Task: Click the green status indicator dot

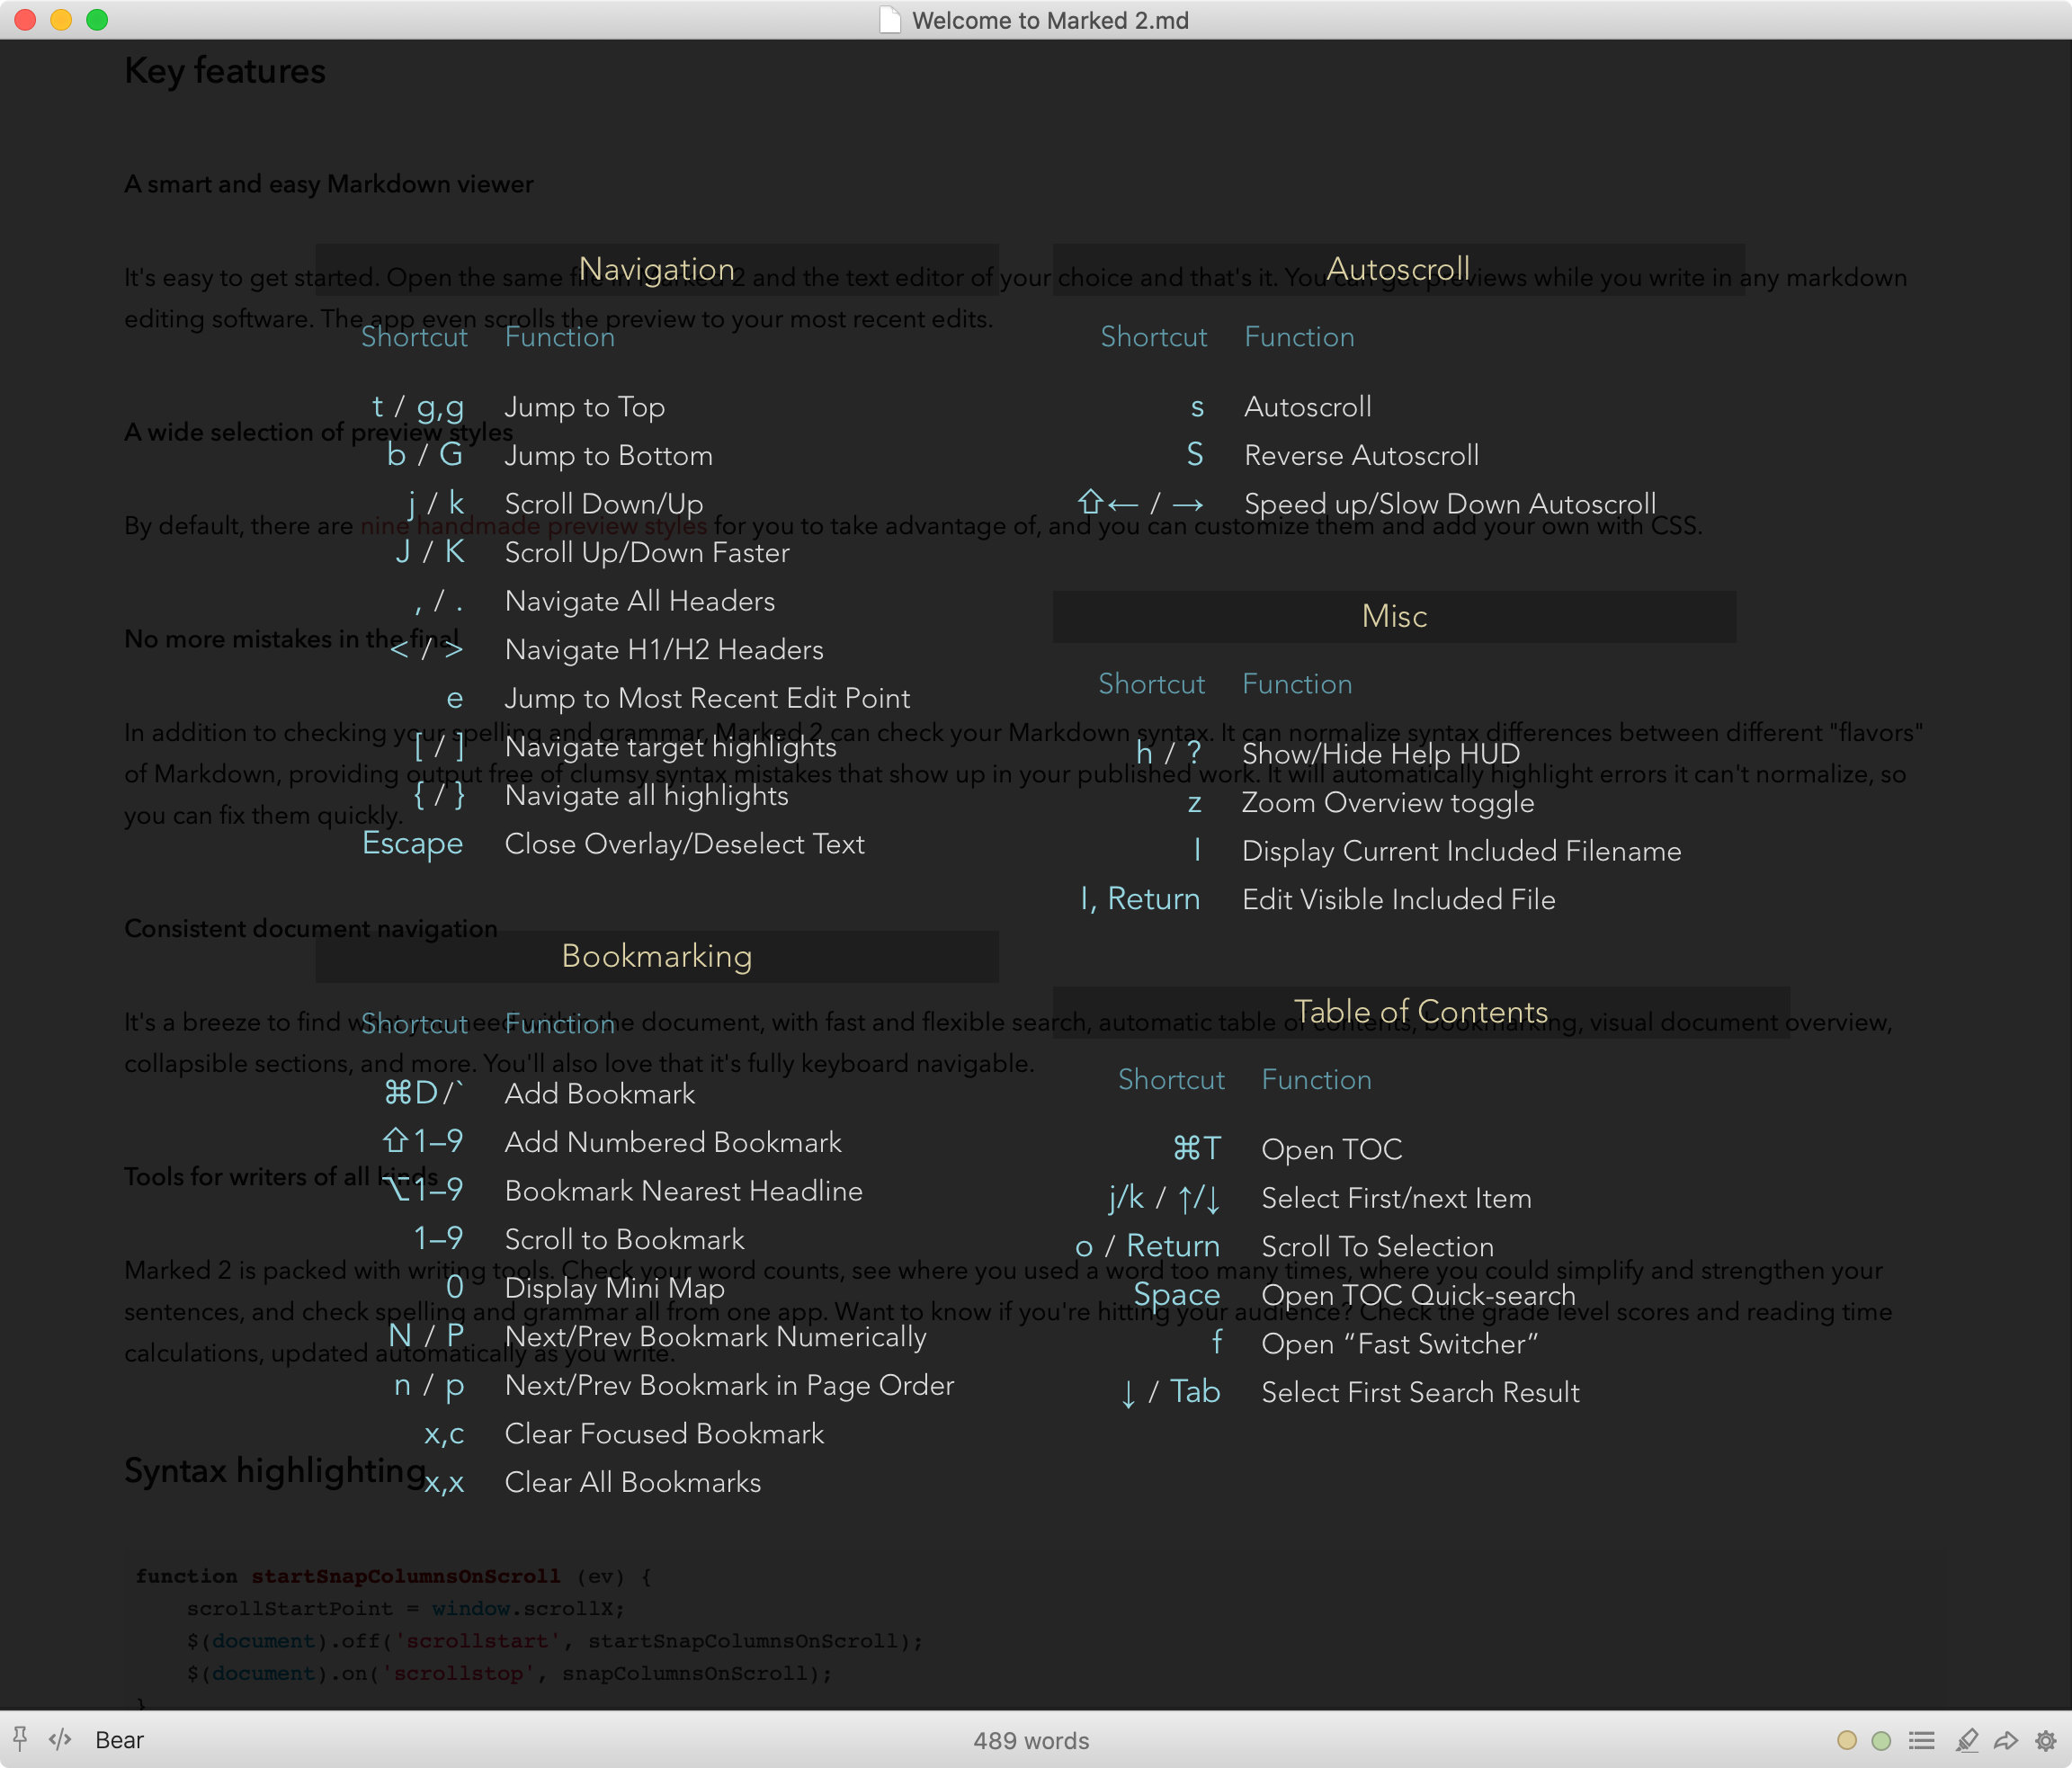Action: click(x=1881, y=1740)
